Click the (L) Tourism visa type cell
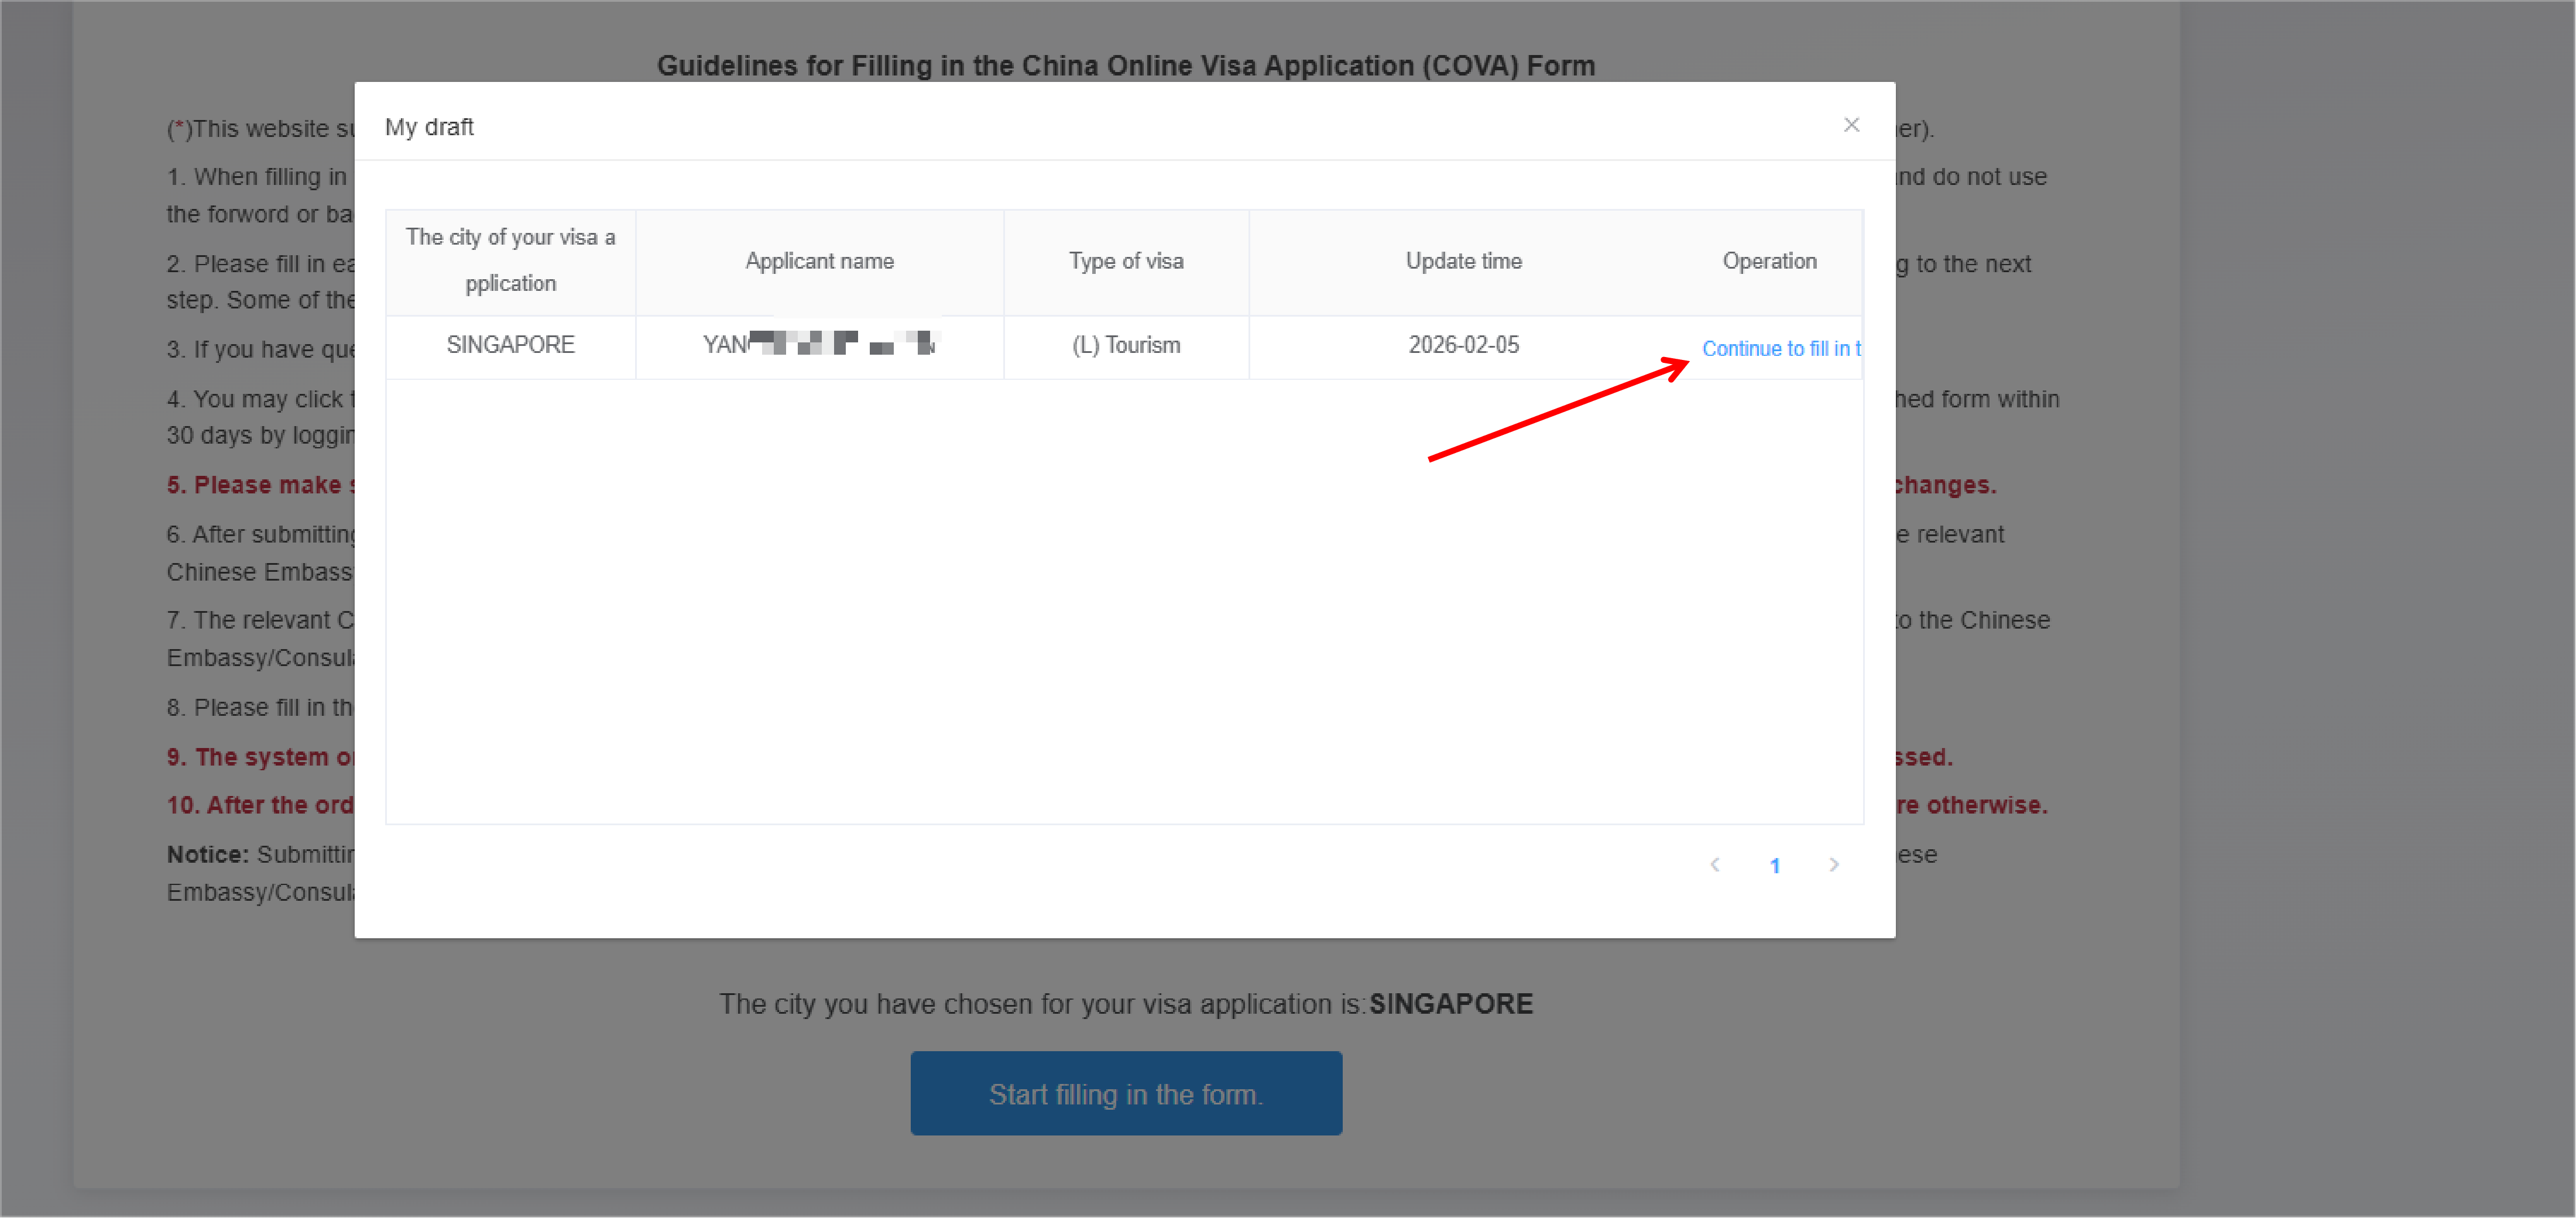The height and width of the screenshot is (1218, 2576). 1125,345
